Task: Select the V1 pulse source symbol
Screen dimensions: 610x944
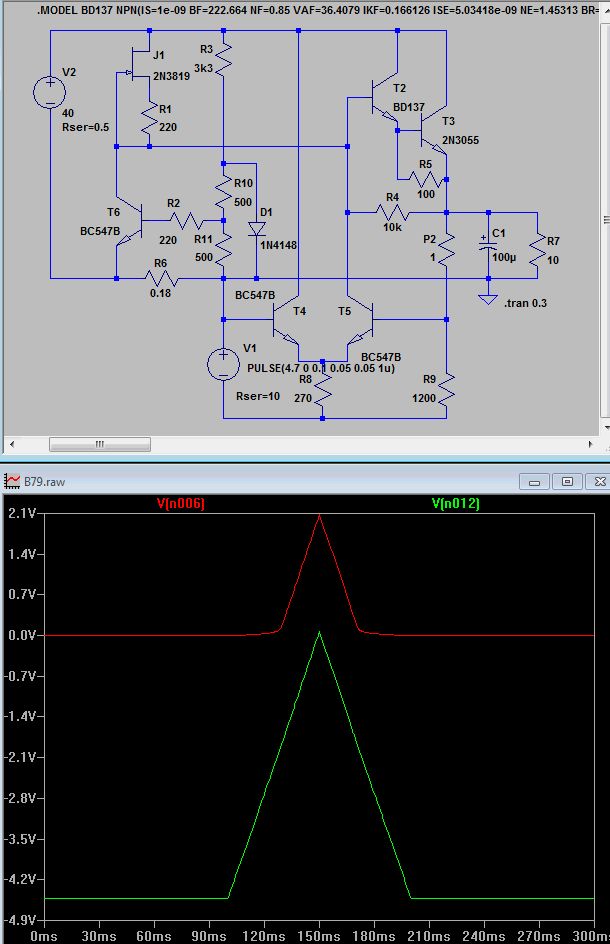Action: pyautogui.click(x=223, y=364)
